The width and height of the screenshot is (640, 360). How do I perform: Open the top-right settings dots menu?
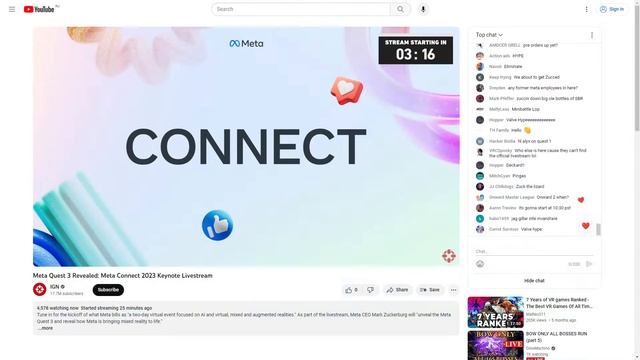[587, 9]
